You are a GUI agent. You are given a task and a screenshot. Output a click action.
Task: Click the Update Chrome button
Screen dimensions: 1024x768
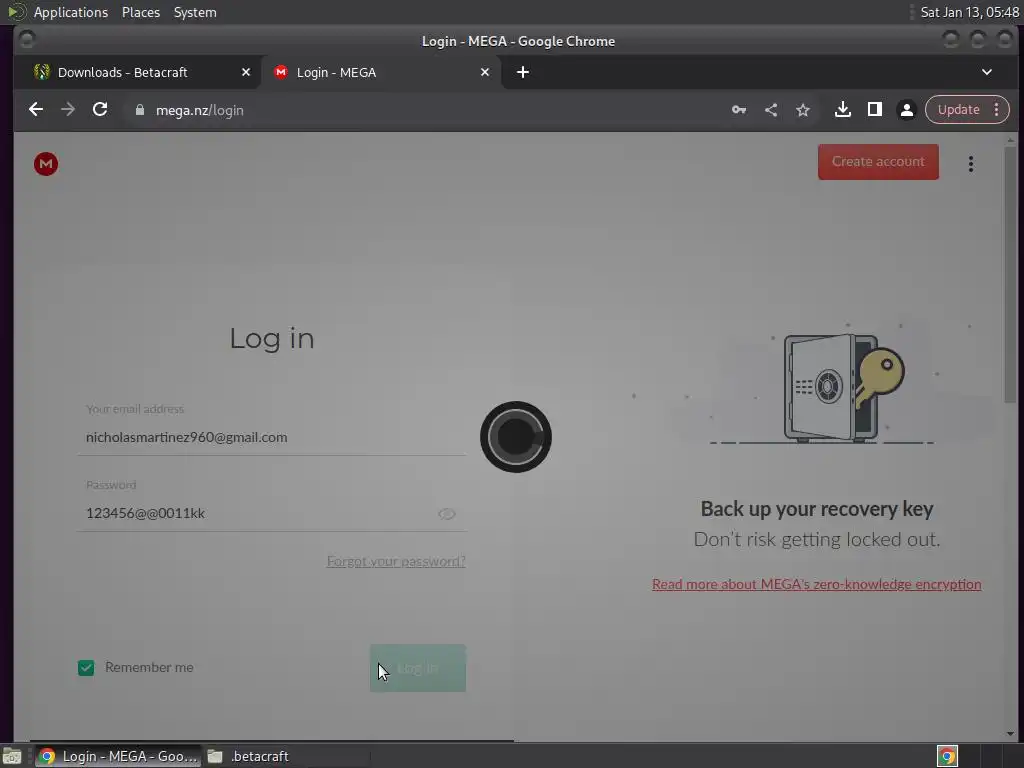click(958, 110)
